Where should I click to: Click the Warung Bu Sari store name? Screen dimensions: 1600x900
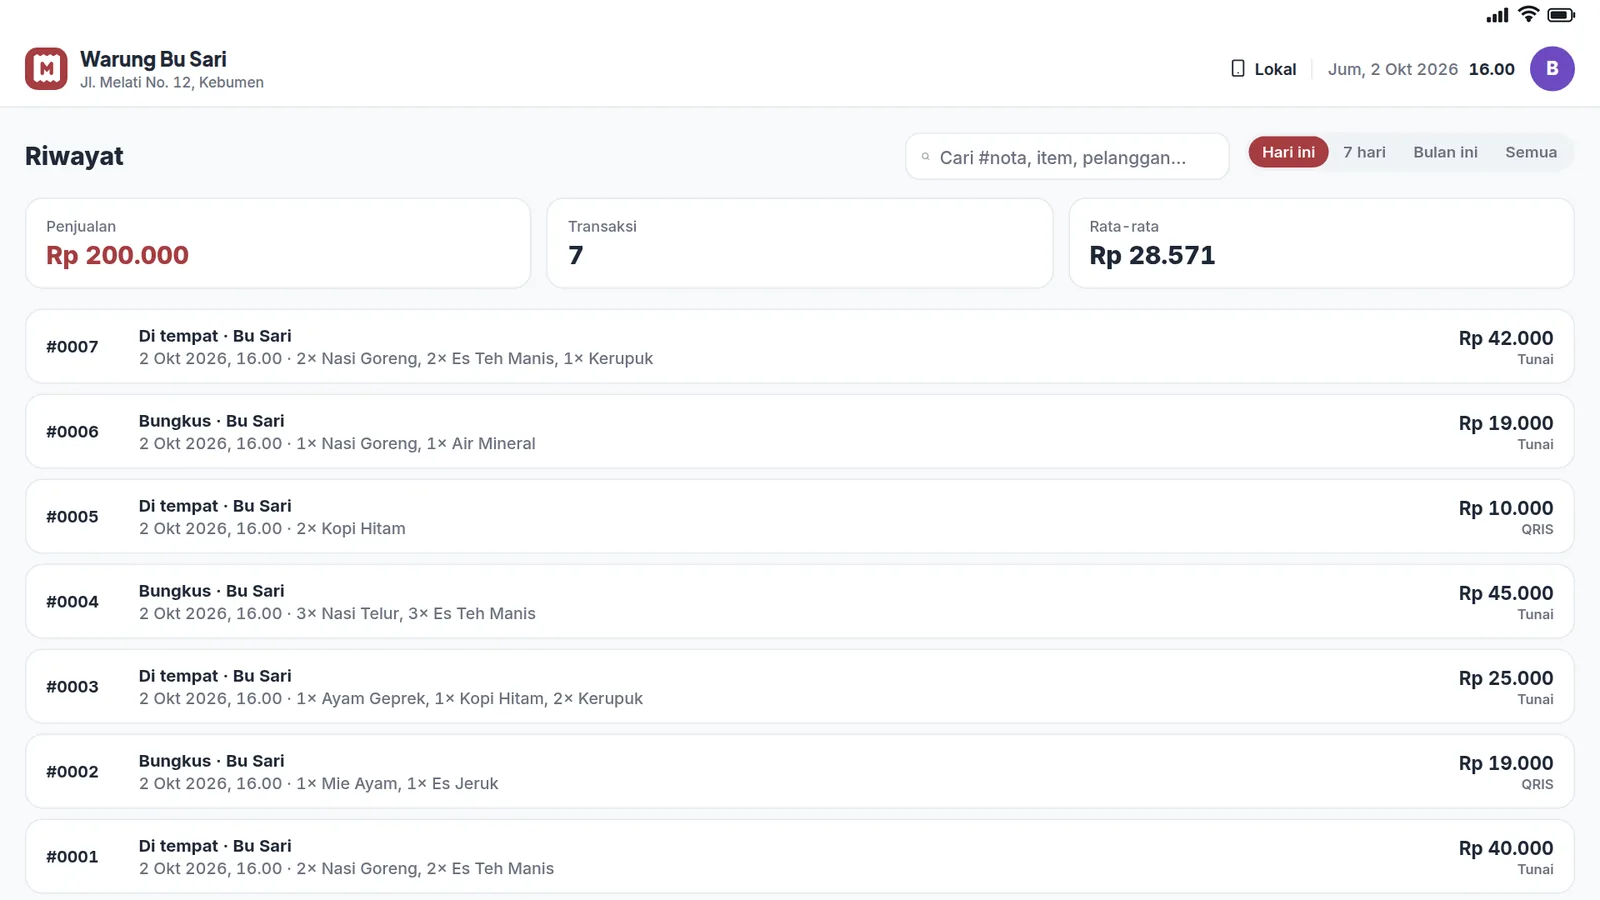[x=153, y=59]
